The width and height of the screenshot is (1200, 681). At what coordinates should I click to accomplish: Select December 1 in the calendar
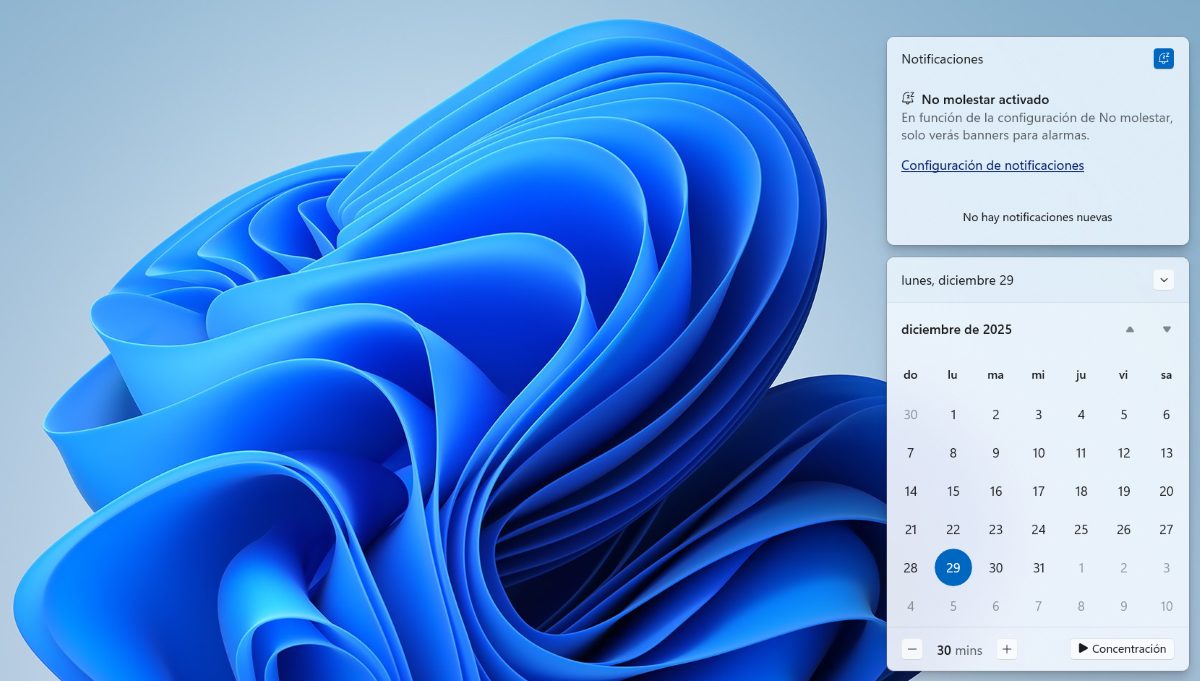tap(953, 415)
